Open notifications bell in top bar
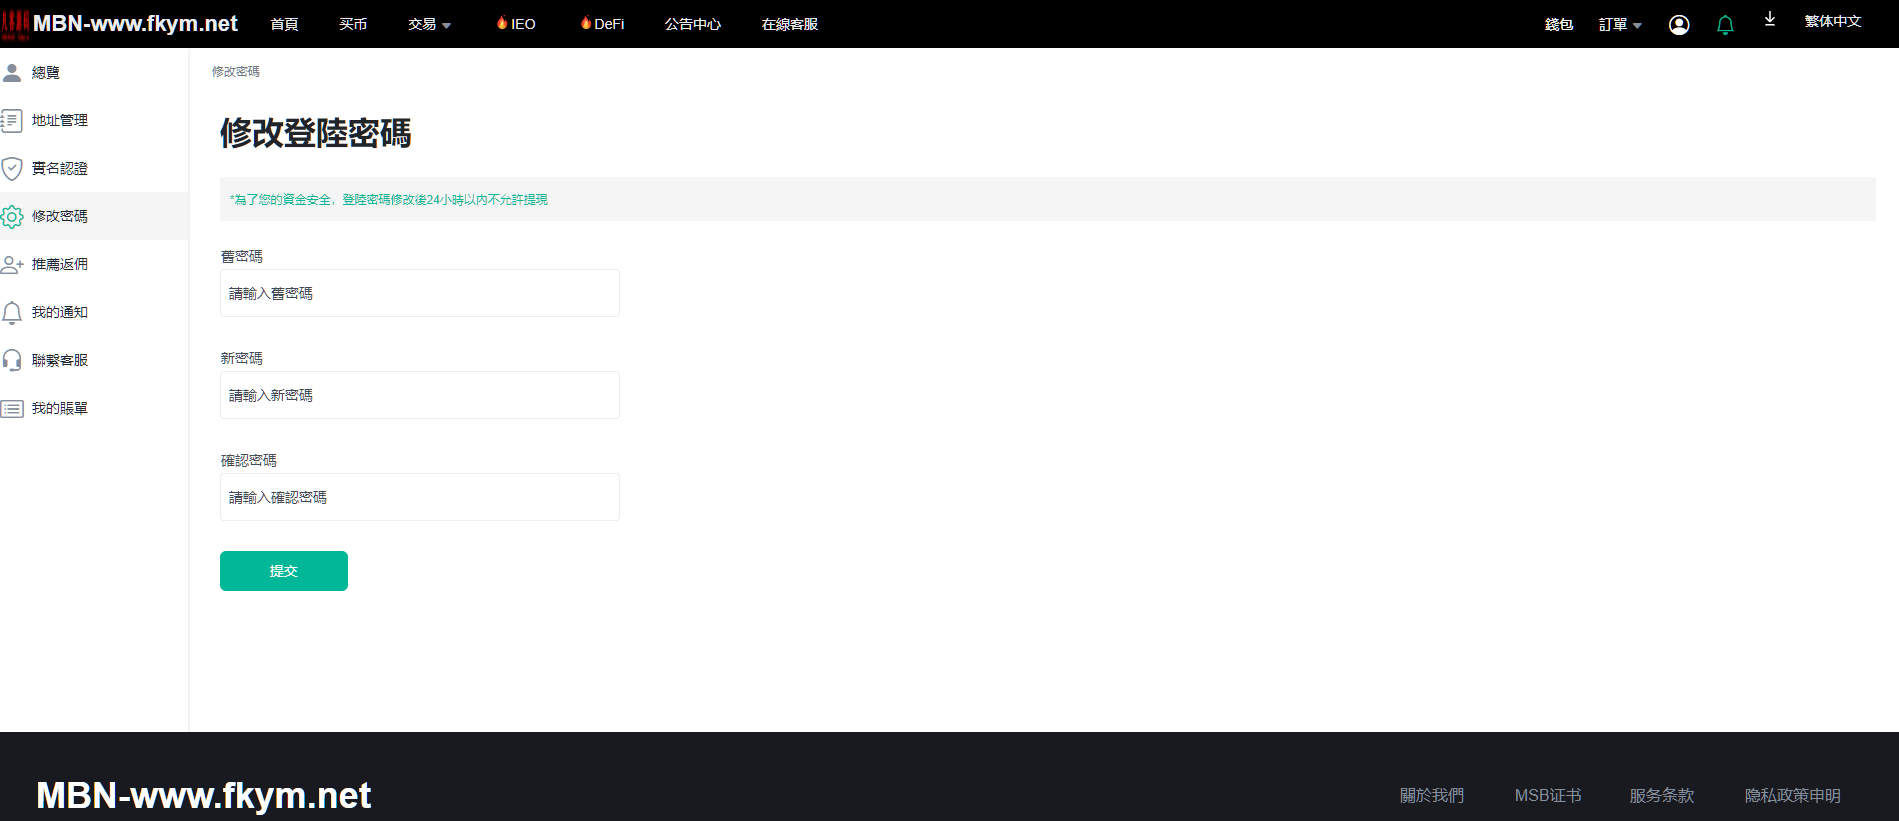The image size is (1899, 821). click(x=1725, y=25)
